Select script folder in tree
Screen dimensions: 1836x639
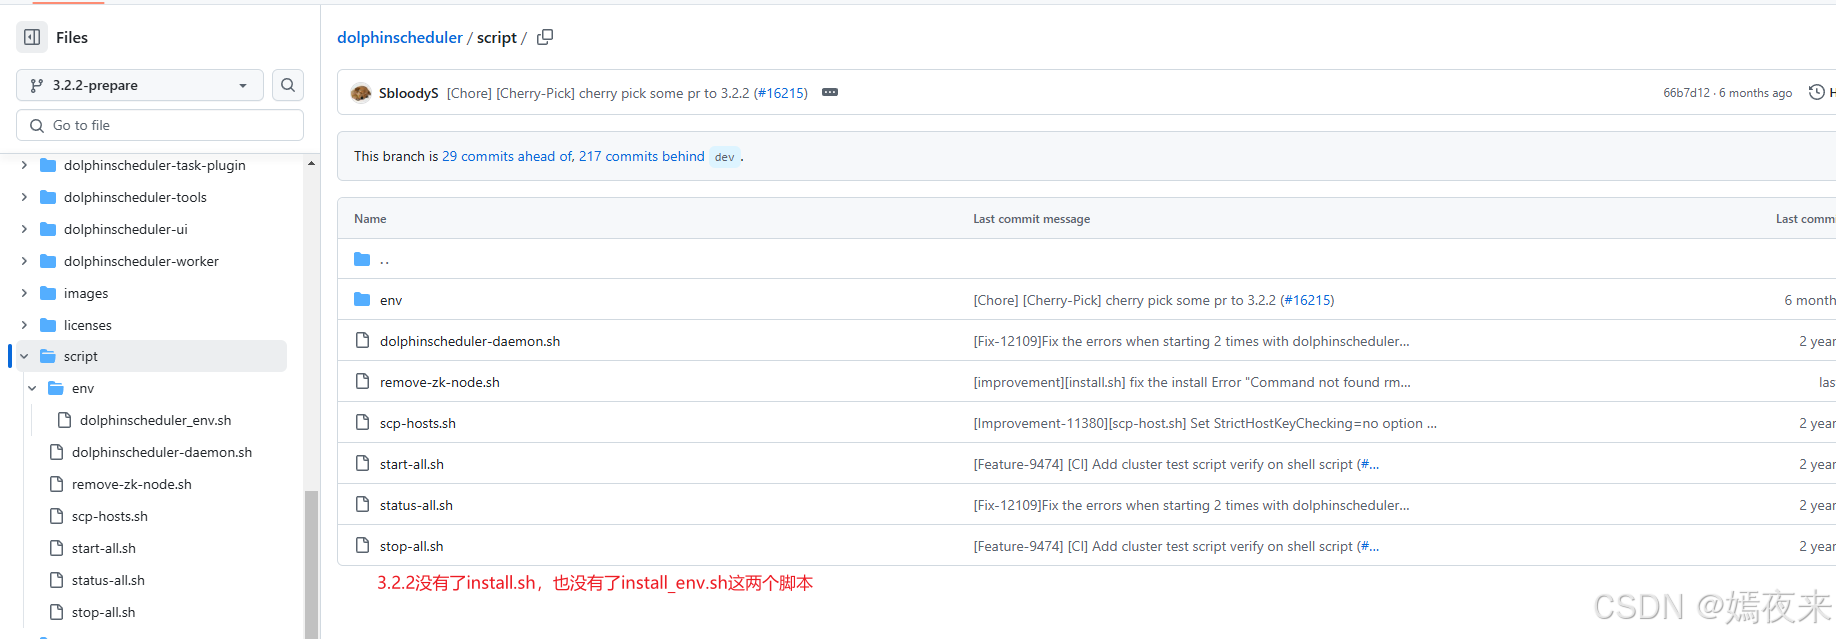coord(81,356)
